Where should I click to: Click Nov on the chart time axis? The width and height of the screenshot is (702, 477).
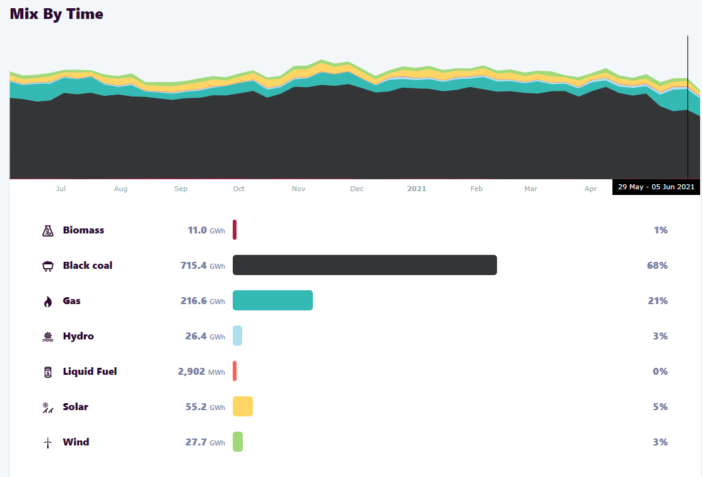298,188
